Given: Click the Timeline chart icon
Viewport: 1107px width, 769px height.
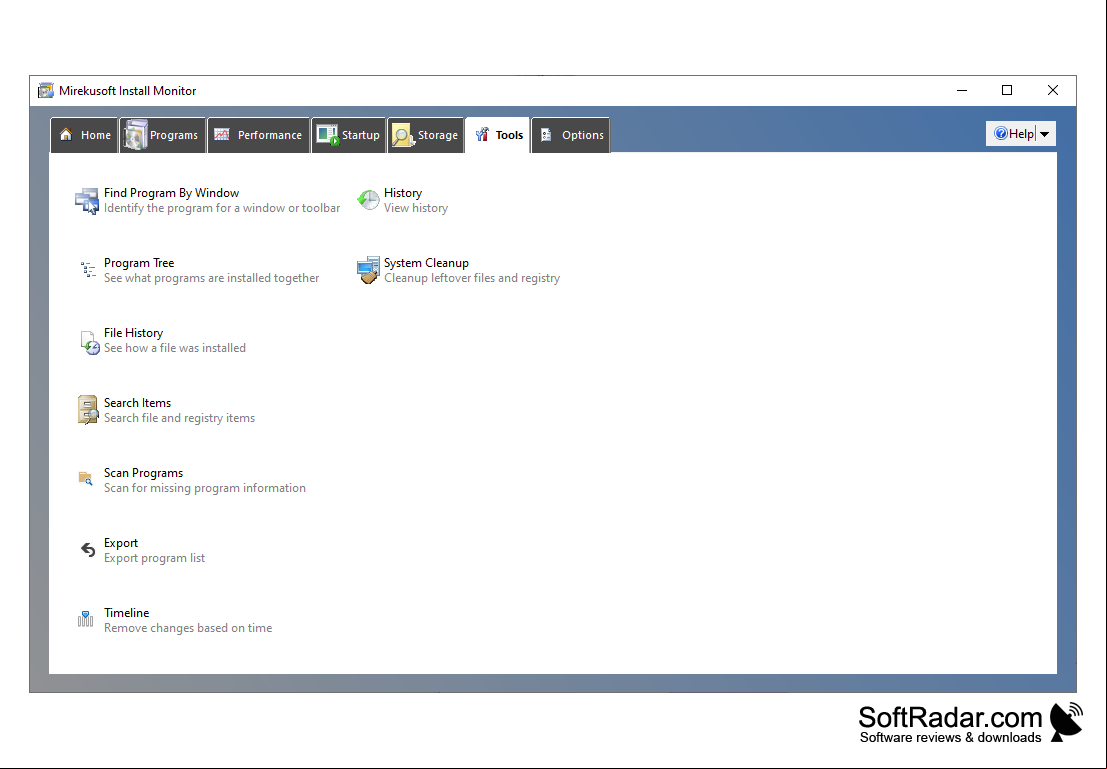Looking at the screenshot, I should click(x=85, y=619).
